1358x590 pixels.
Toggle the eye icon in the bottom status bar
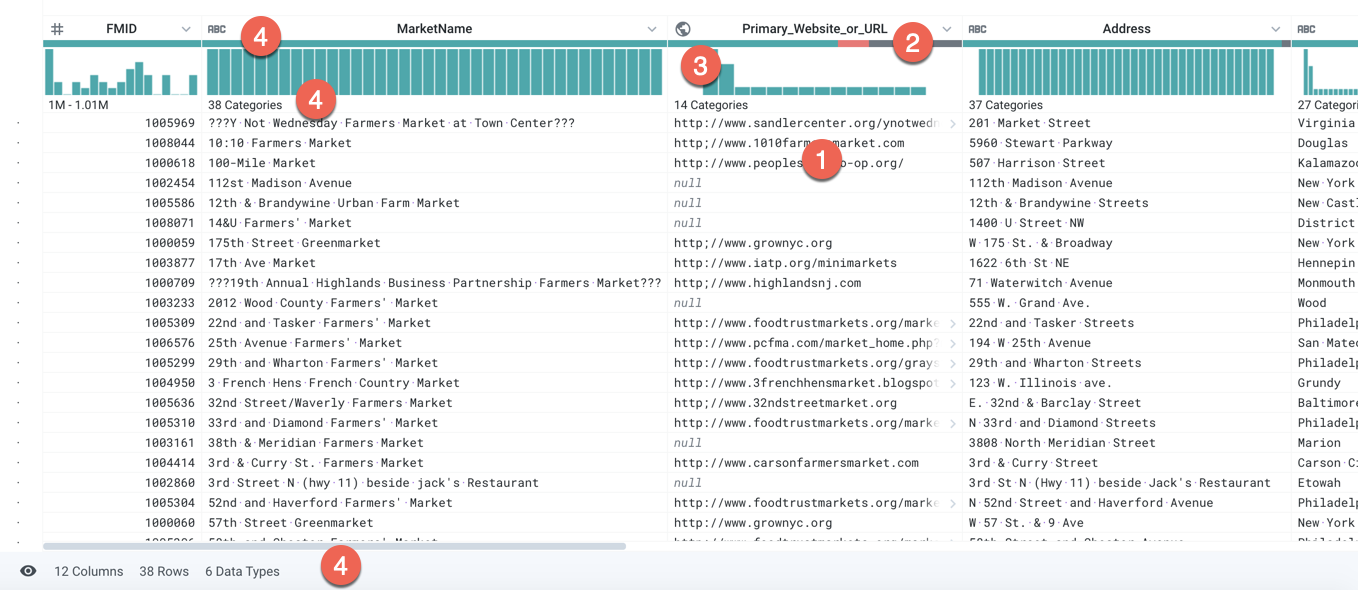[29, 571]
